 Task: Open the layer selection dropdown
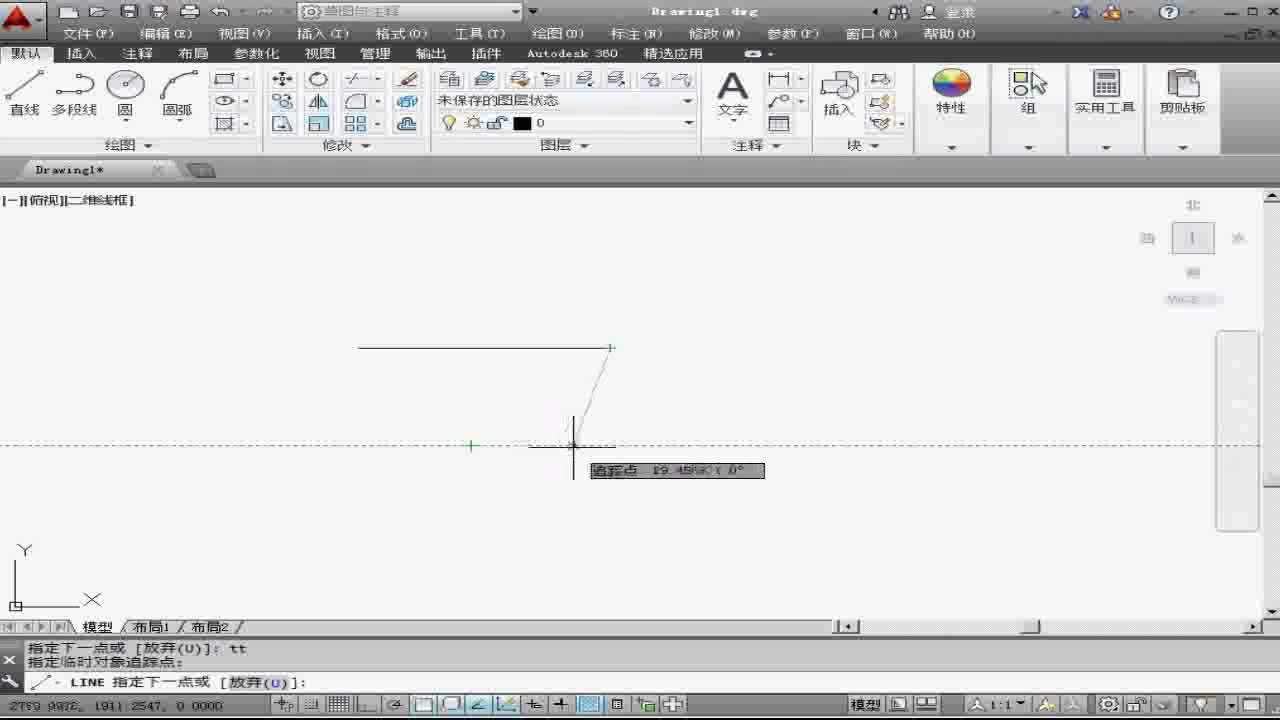686,122
